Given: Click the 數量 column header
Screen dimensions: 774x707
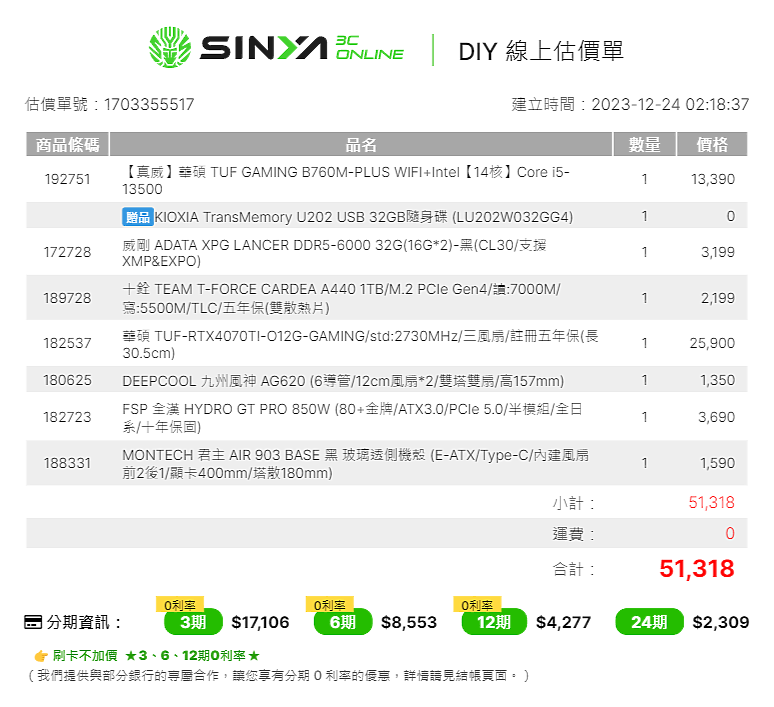Looking at the screenshot, I should pyautogui.click(x=644, y=145).
